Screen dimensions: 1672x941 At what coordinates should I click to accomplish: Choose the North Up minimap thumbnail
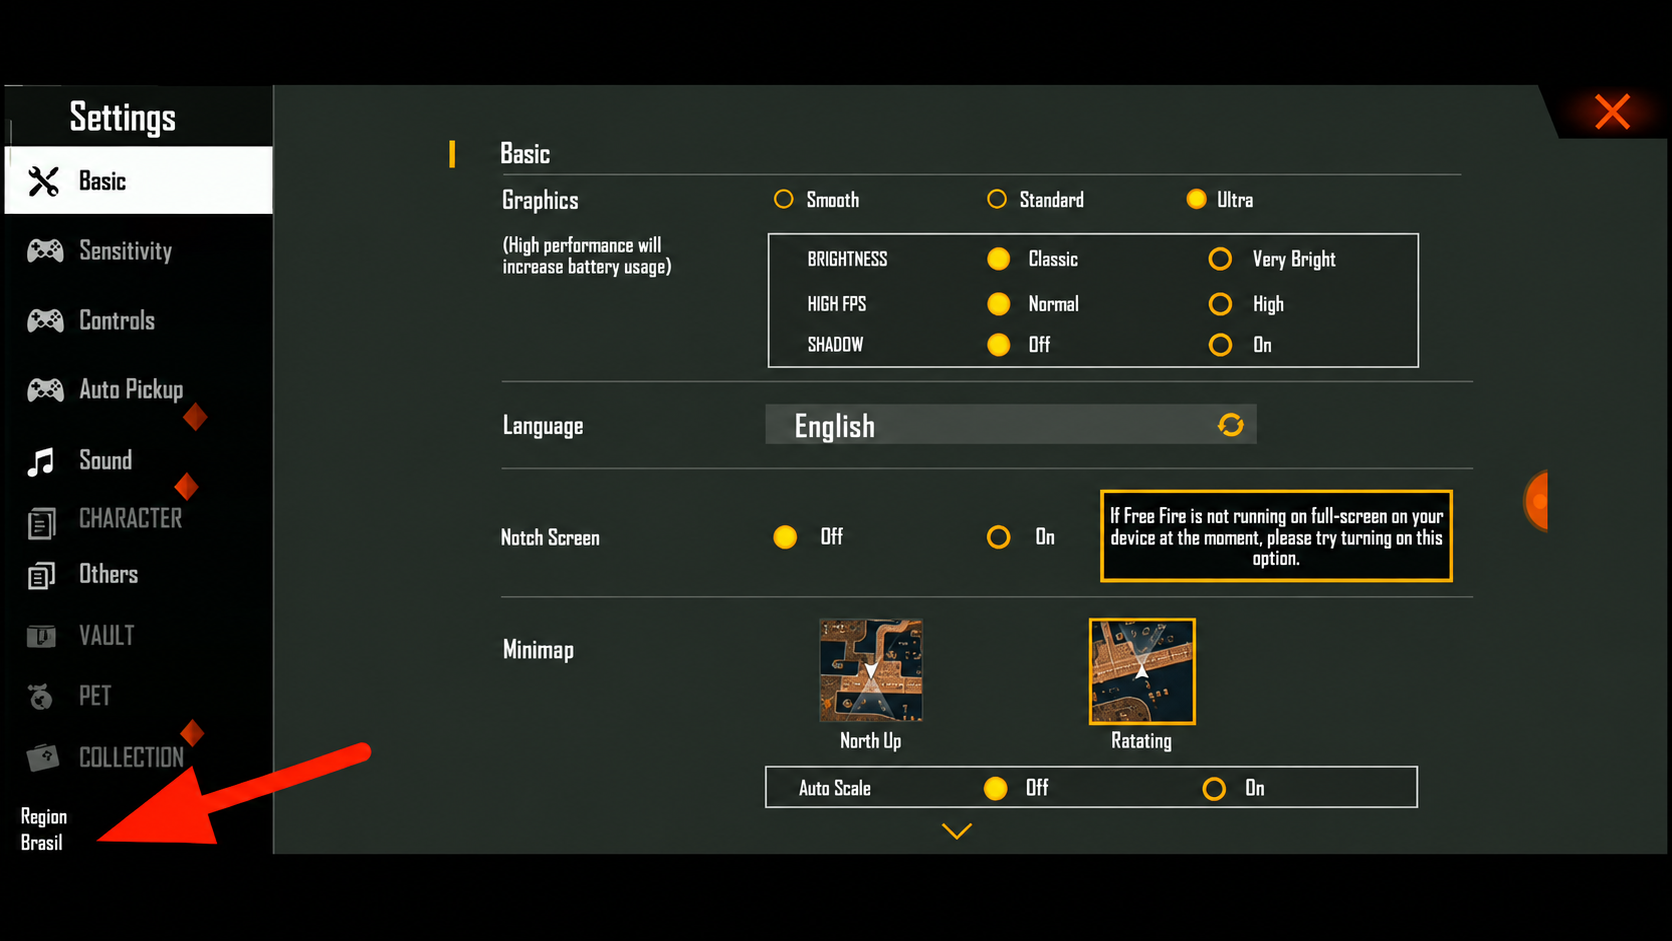(x=871, y=670)
